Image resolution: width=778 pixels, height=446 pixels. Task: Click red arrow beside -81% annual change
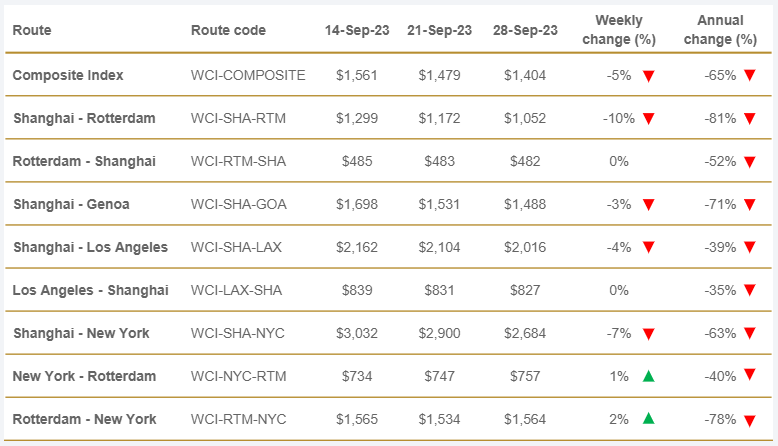pyautogui.click(x=749, y=118)
